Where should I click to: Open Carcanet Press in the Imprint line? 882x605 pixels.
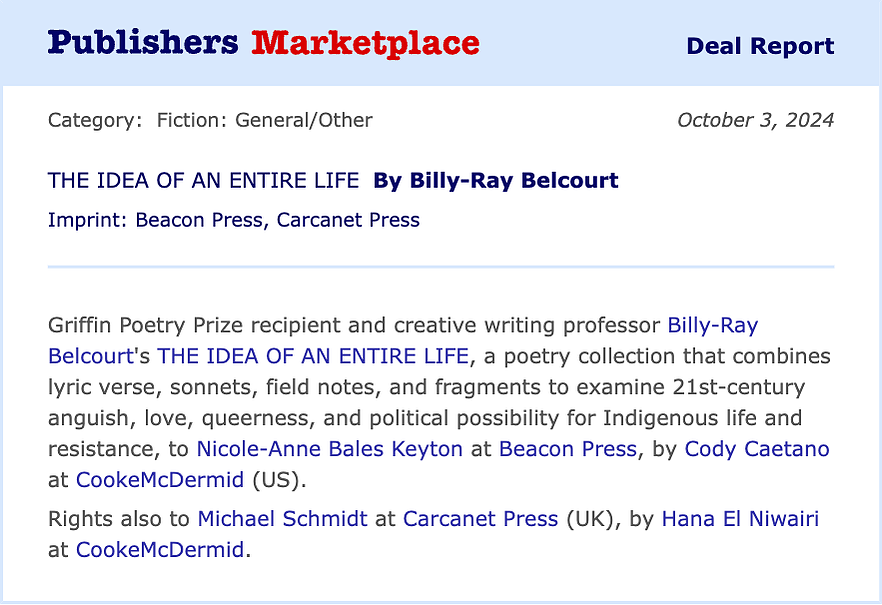348,220
